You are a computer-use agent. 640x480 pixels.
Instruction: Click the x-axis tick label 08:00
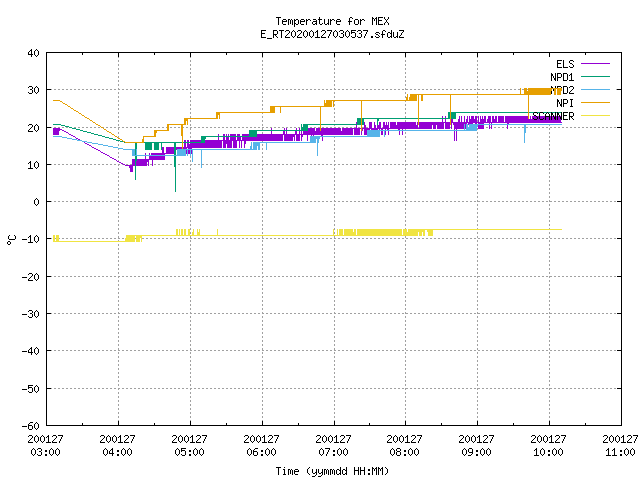point(404,452)
